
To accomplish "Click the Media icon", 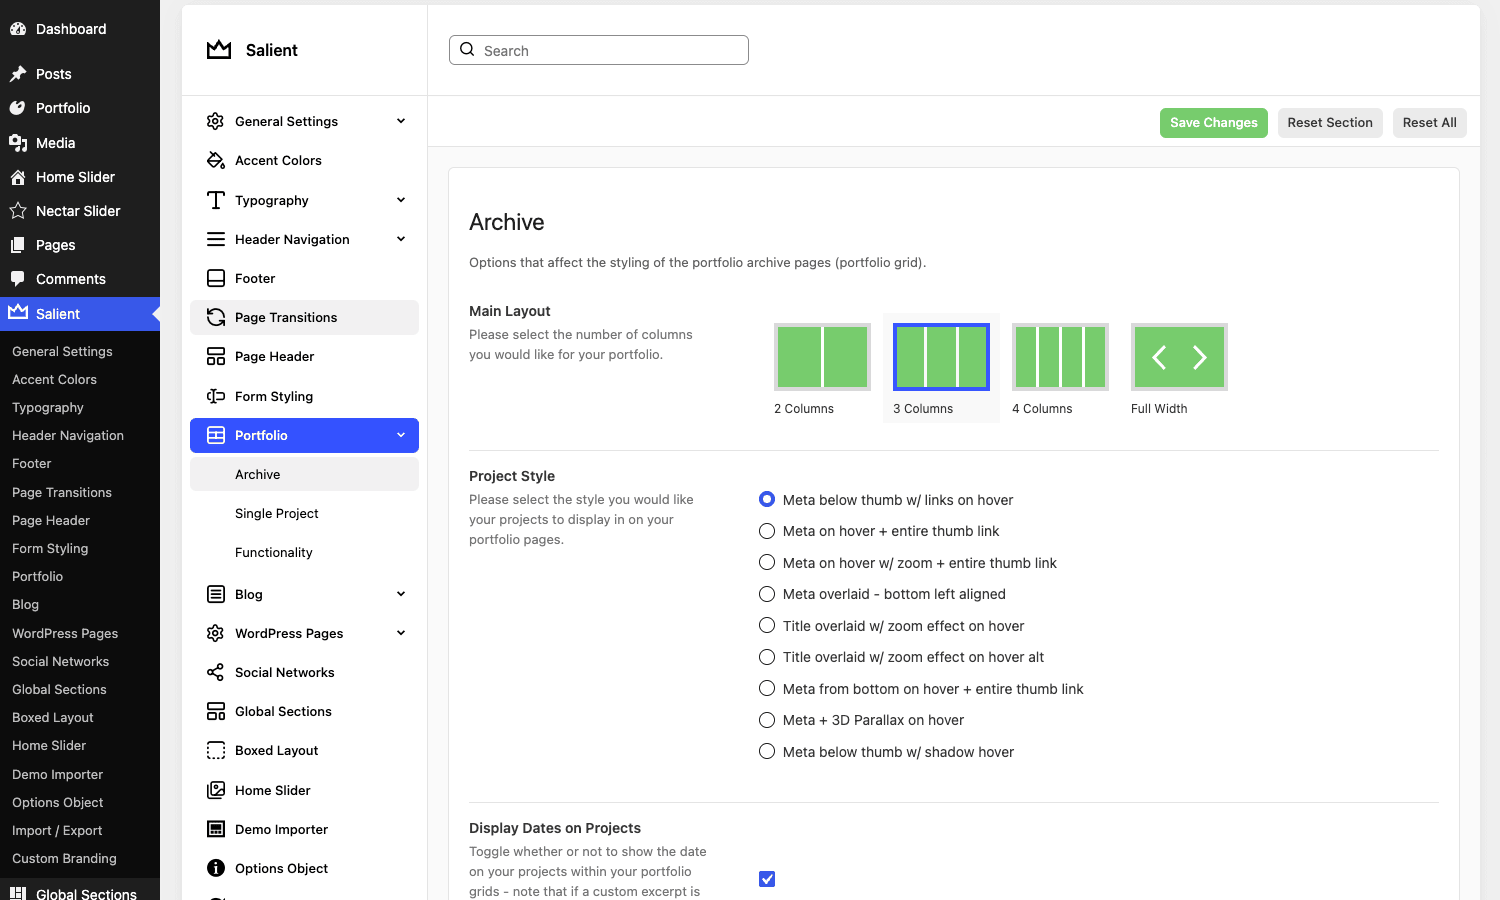I will click(x=18, y=143).
